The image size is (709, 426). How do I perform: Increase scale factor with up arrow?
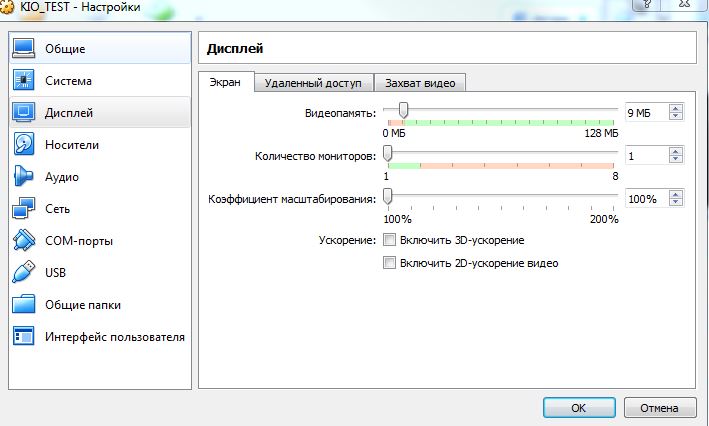677,193
